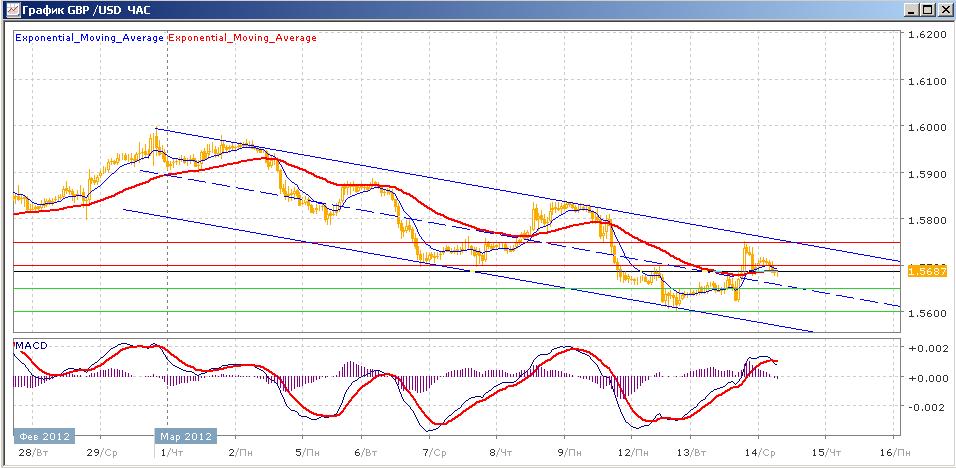The height and width of the screenshot is (468, 956).
Task: Click the MACD indicator label
Action: click(x=32, y=346)
